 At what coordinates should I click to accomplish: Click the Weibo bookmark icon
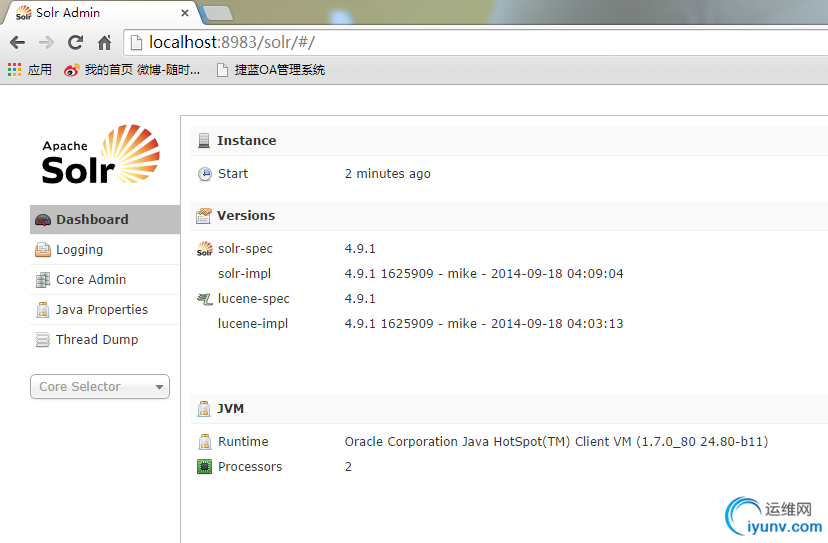[x=71, y=70]
